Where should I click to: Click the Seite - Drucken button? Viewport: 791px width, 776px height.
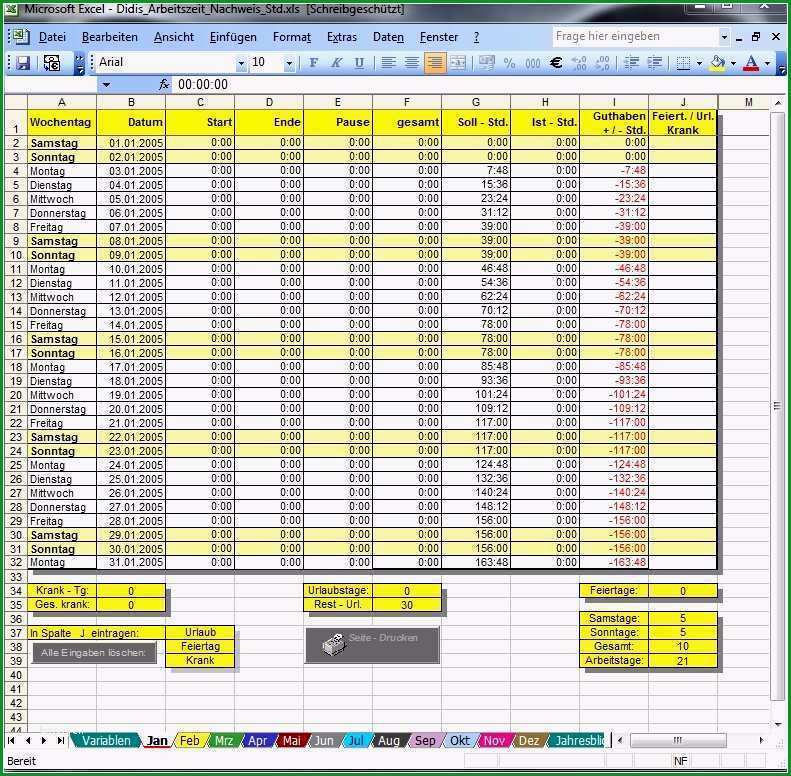coord(372,644)
